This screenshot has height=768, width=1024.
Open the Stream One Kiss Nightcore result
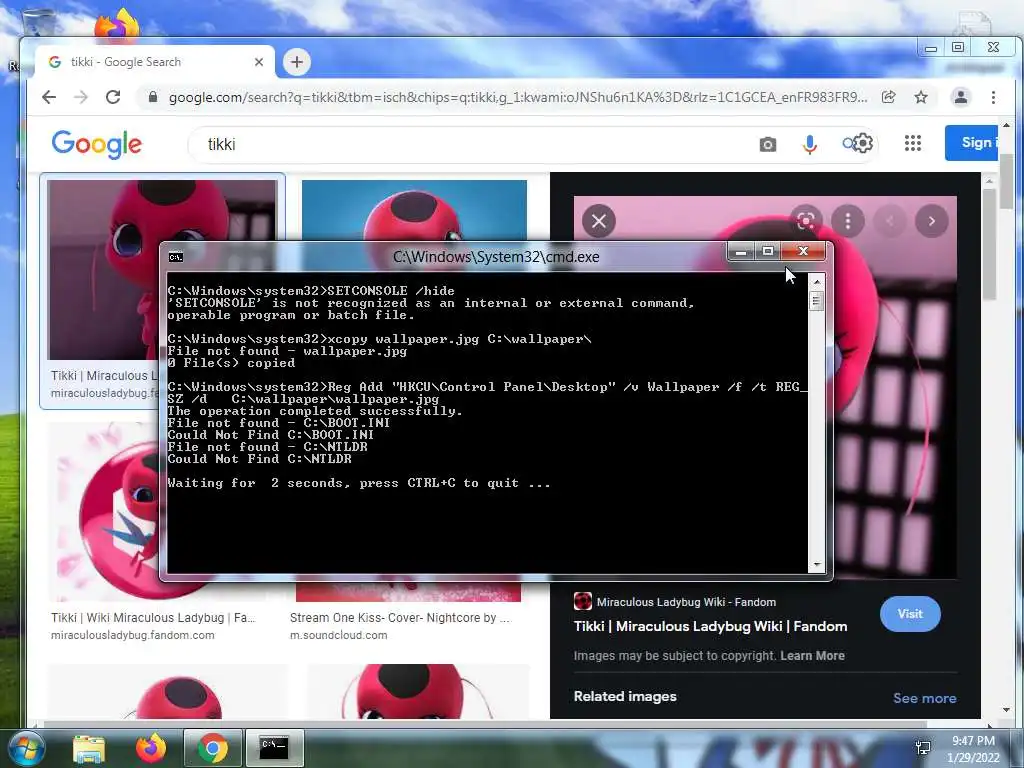(400, 618)
